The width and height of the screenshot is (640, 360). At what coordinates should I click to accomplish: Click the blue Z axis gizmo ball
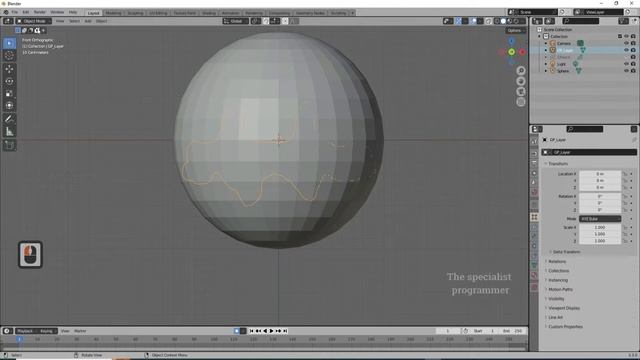(x=511, y=41)
